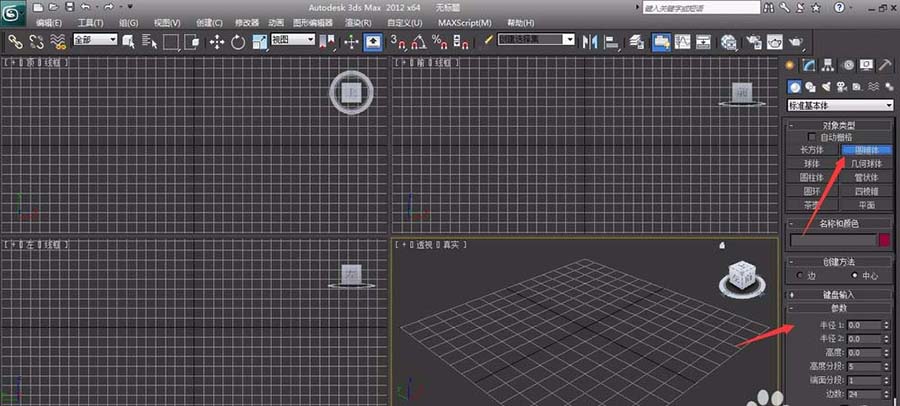
Task: Open the 3ds Max application menu logo
Action: tap(12, 14)
